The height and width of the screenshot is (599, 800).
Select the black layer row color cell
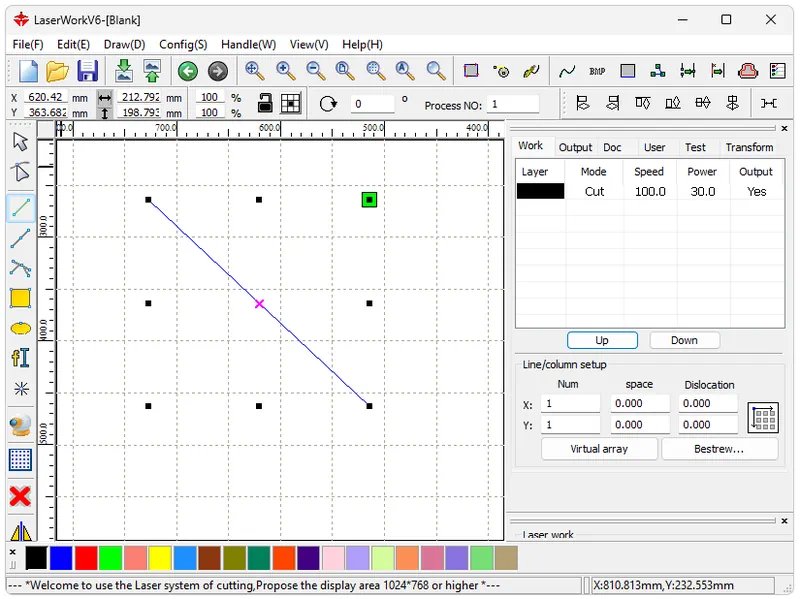[x=540, y=191]
